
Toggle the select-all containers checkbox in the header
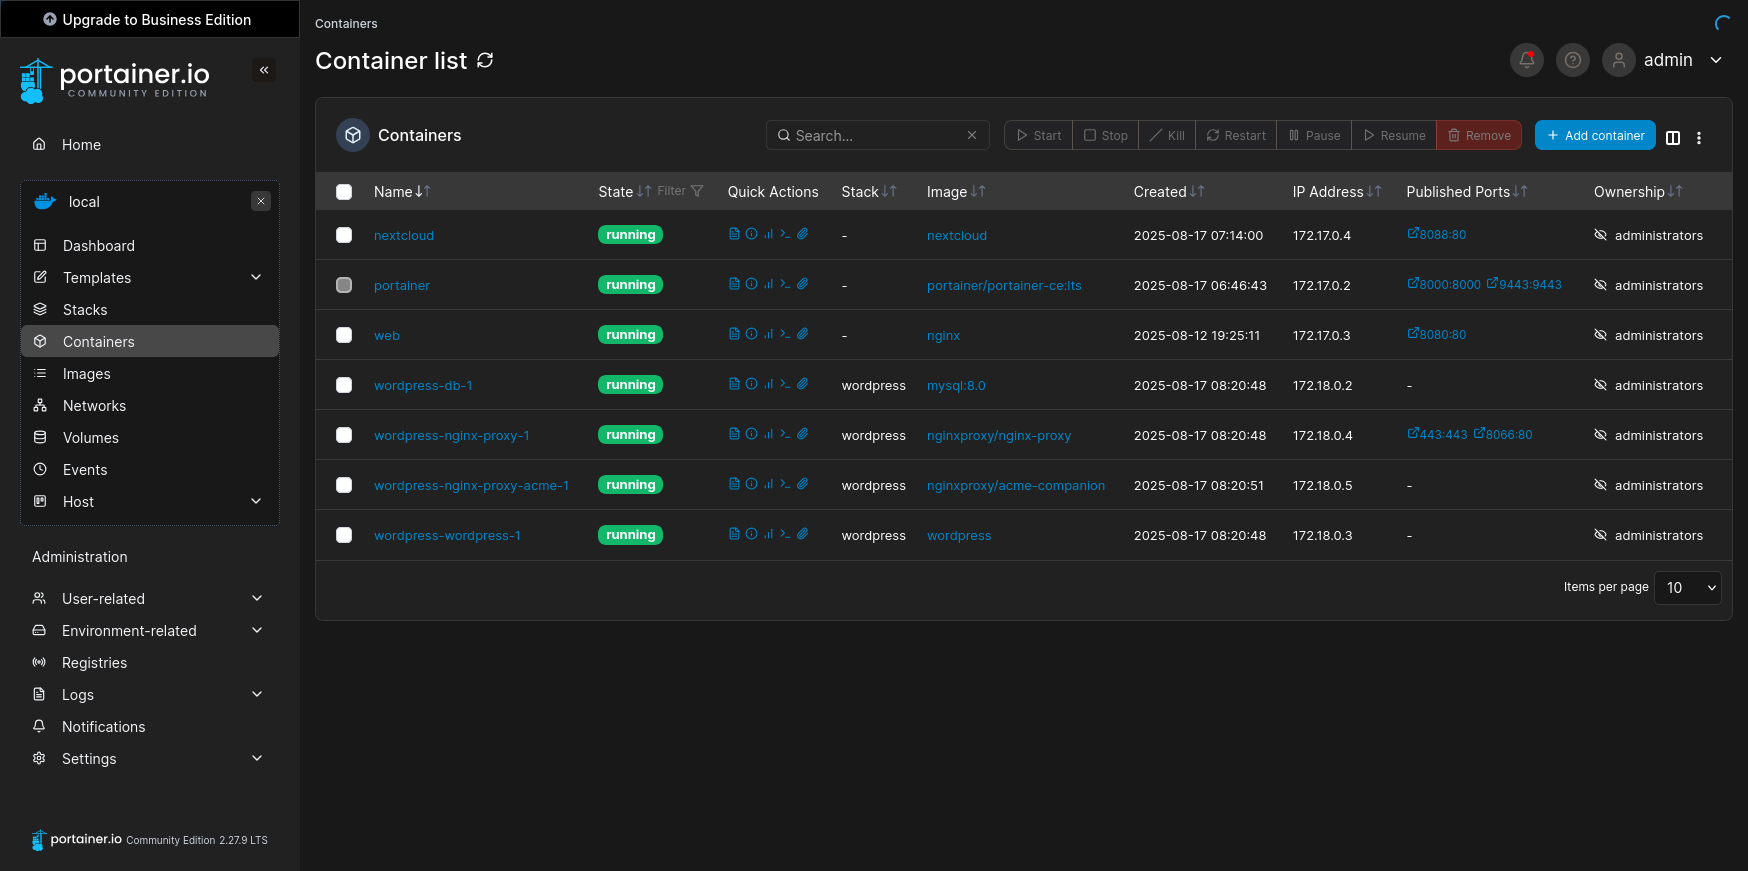click(x=344, y=192)
